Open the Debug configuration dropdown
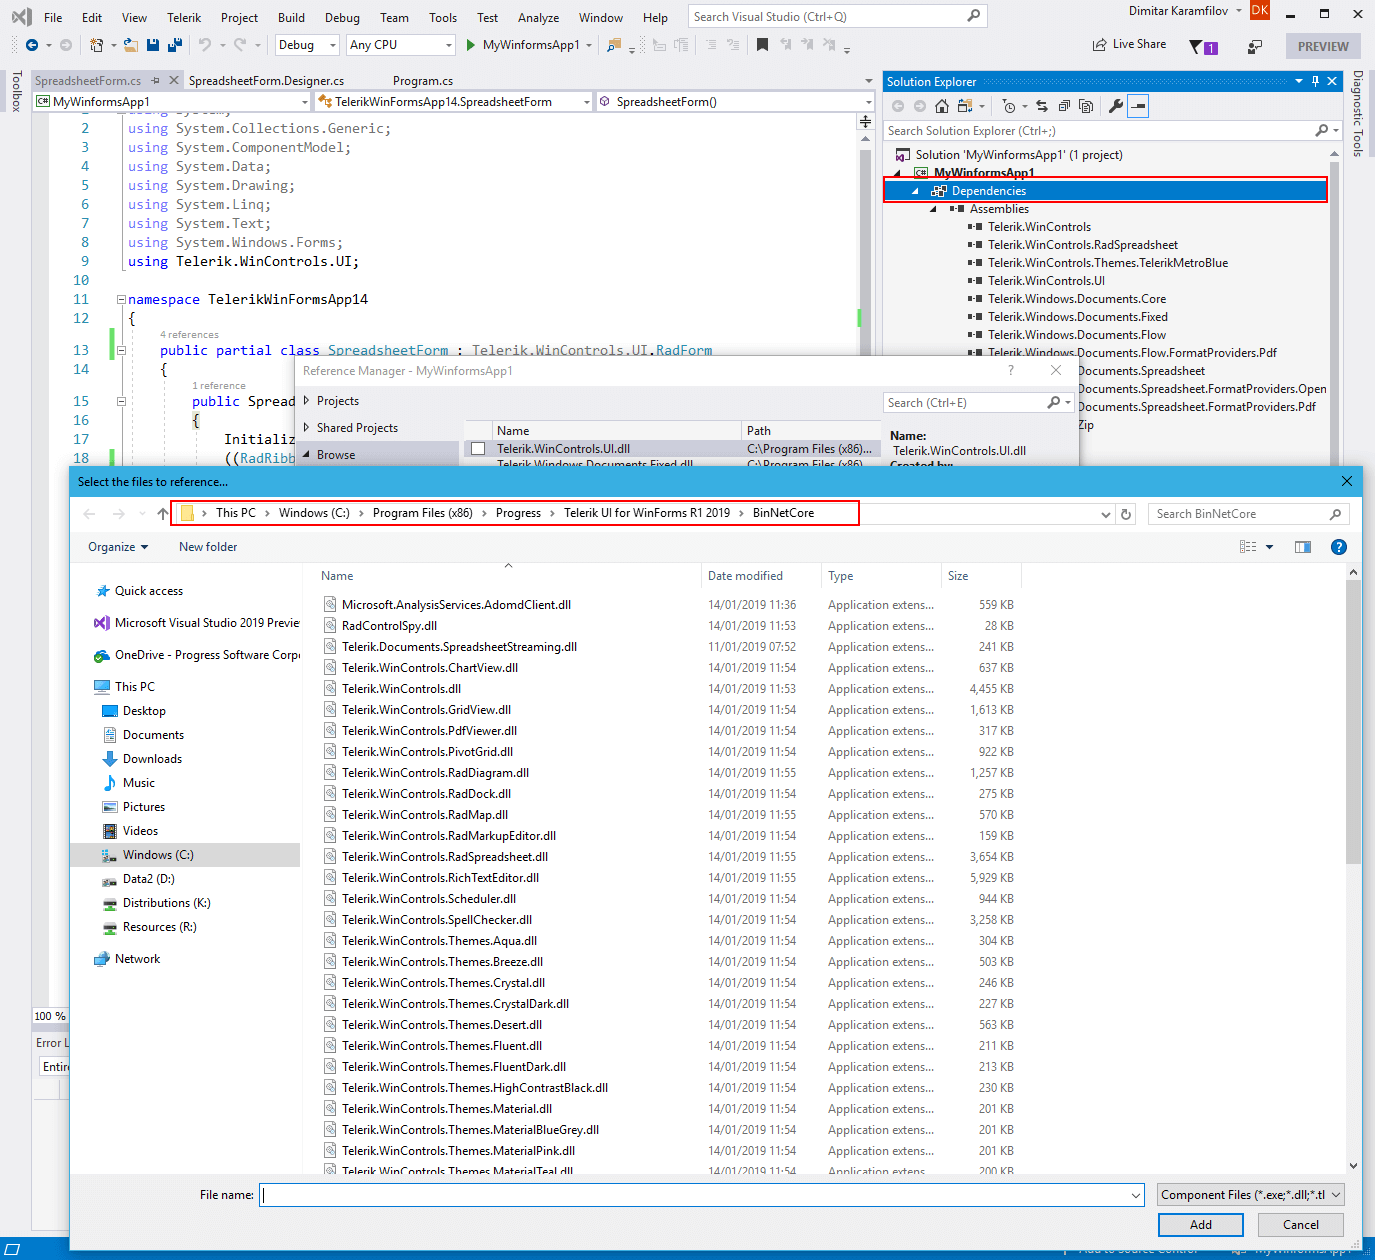1375x1260 pixels. click(307, 45)
